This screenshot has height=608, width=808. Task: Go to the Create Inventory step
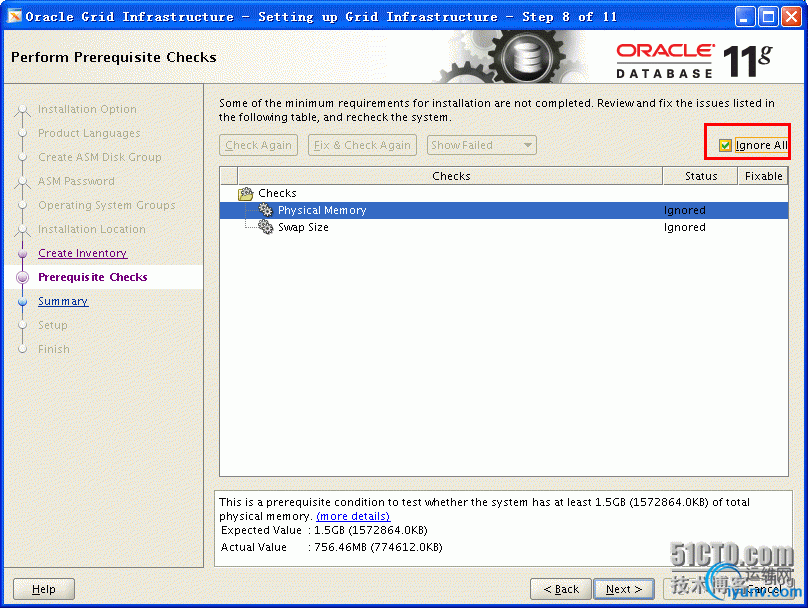coord(82,254)
